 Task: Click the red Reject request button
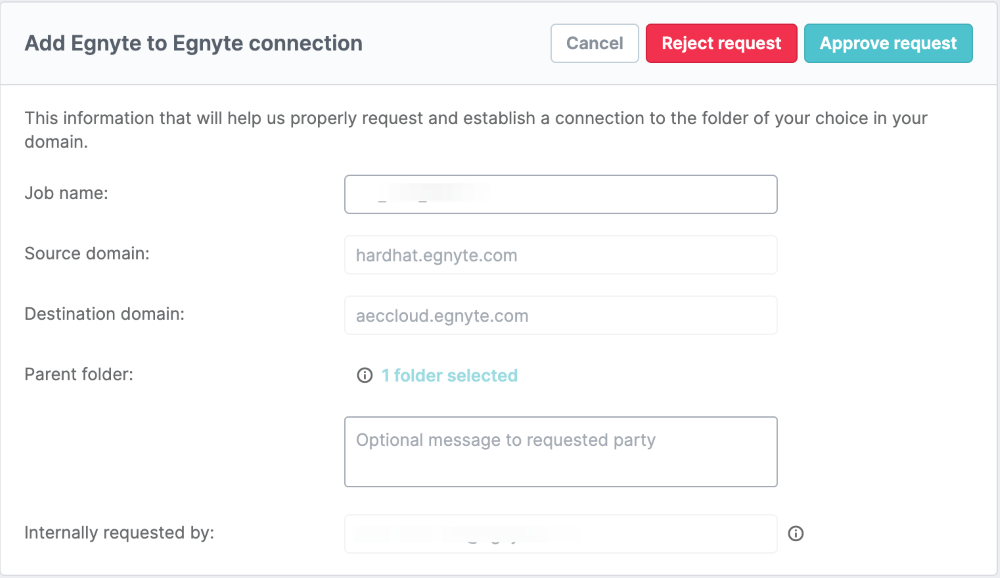(x=721, y=43)
